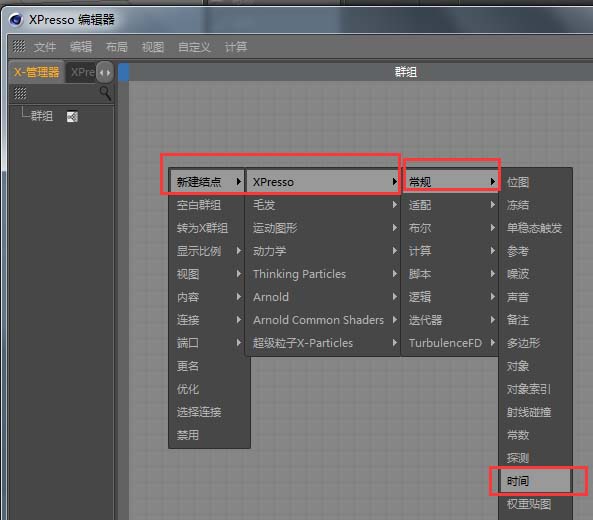The width and height of the screenshot is (593, 520).
Task: Click the tab scroll arrows beside the XPre tab
Action: [x=105, y=72]
